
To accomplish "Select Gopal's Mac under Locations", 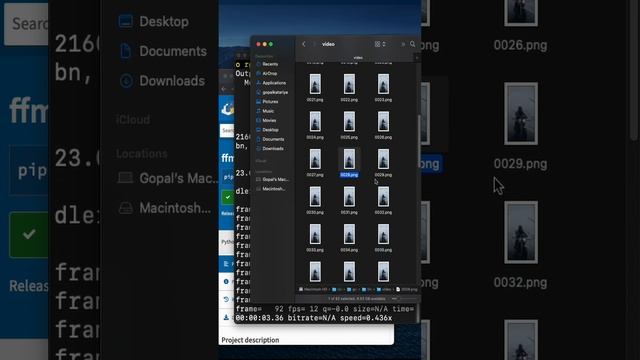I will point(272,180).
